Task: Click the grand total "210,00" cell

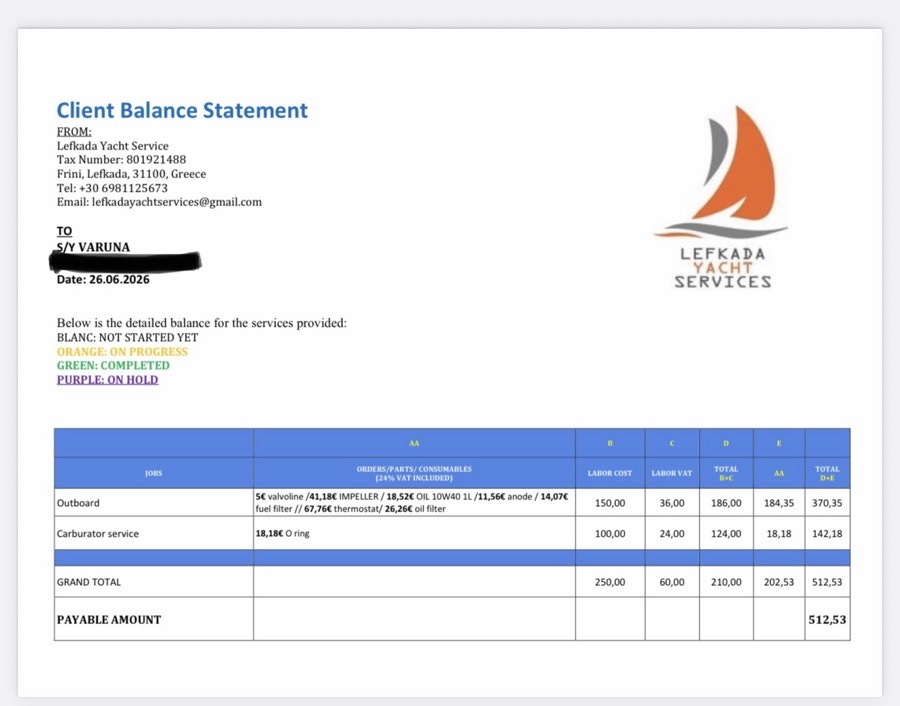Action: point(726,582)
